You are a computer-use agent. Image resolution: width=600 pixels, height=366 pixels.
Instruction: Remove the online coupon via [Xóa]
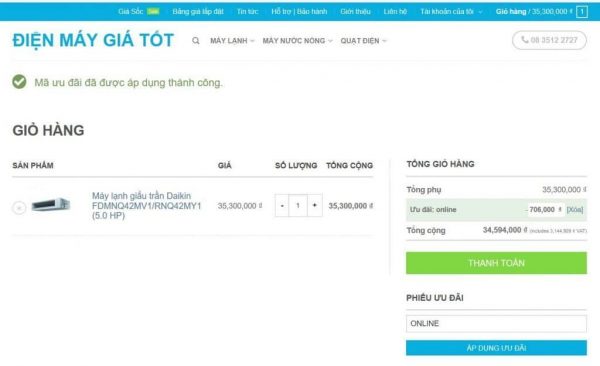[x=575, y=209]
